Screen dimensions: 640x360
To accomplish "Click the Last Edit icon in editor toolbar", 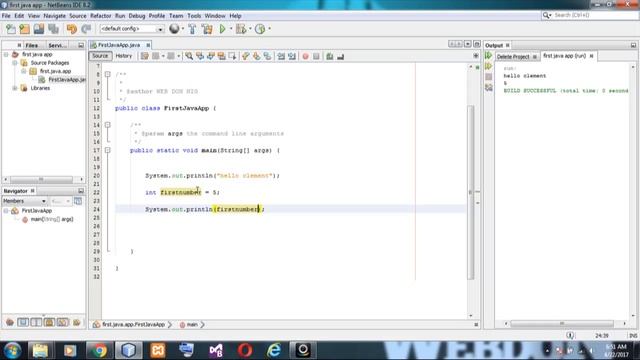I will [x=144, y=56].
